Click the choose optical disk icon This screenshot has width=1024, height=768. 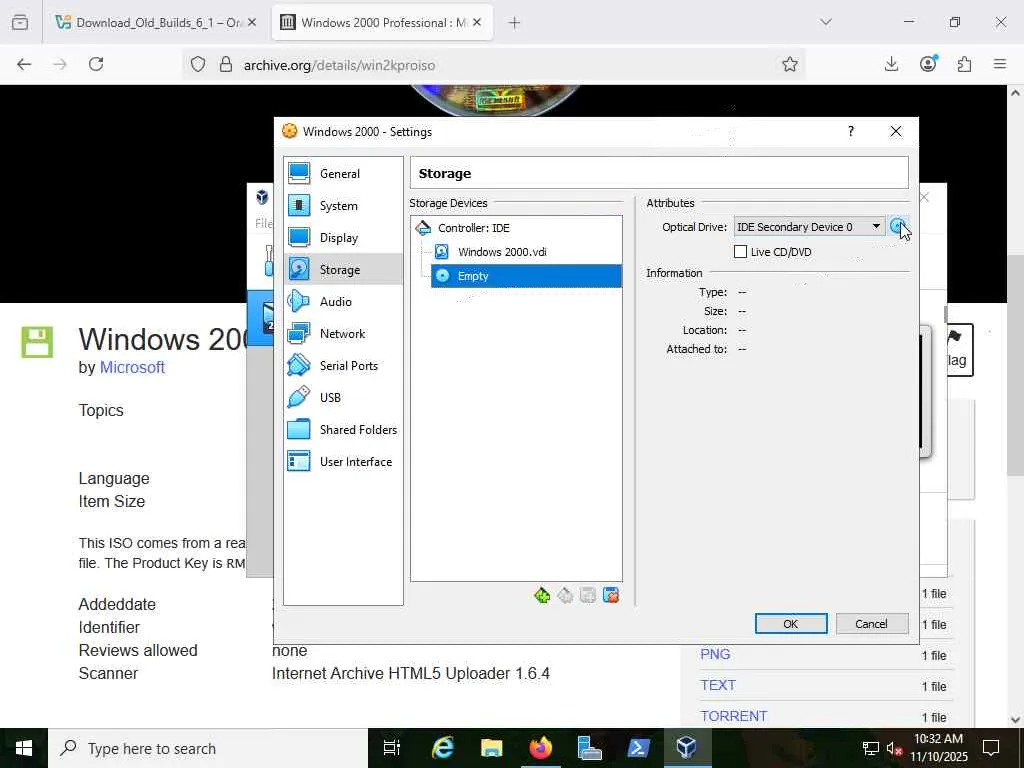898,227
